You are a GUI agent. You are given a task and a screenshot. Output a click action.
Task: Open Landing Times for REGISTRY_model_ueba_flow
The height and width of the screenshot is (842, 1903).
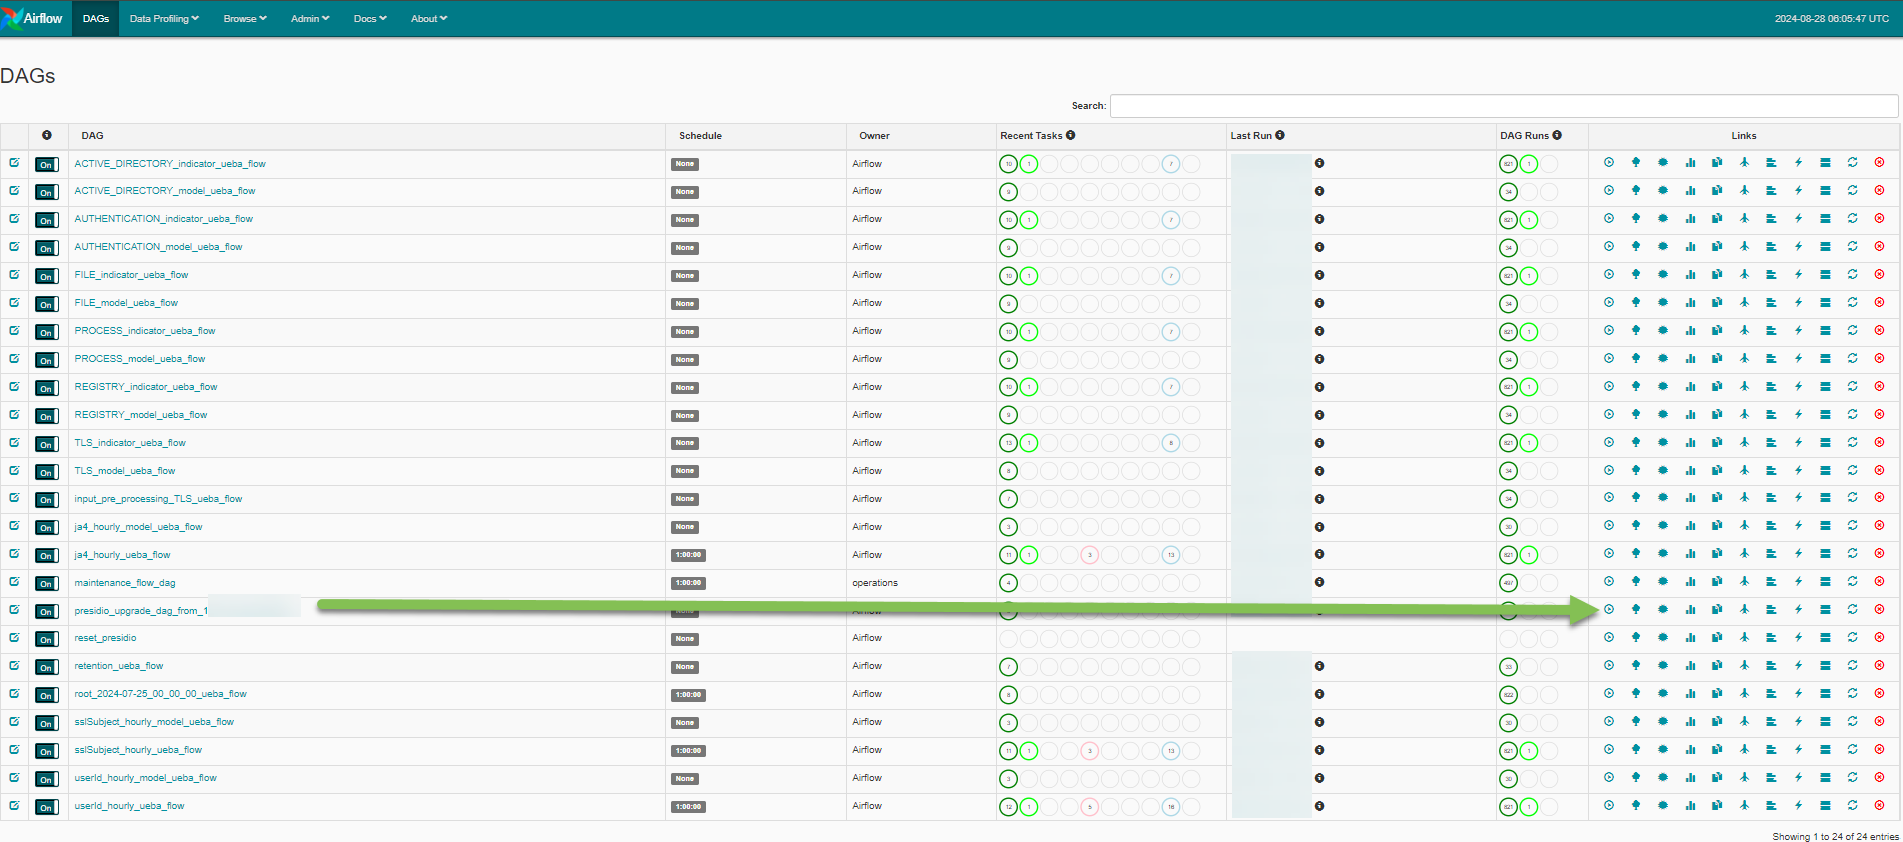click(x=1744, y=414)
